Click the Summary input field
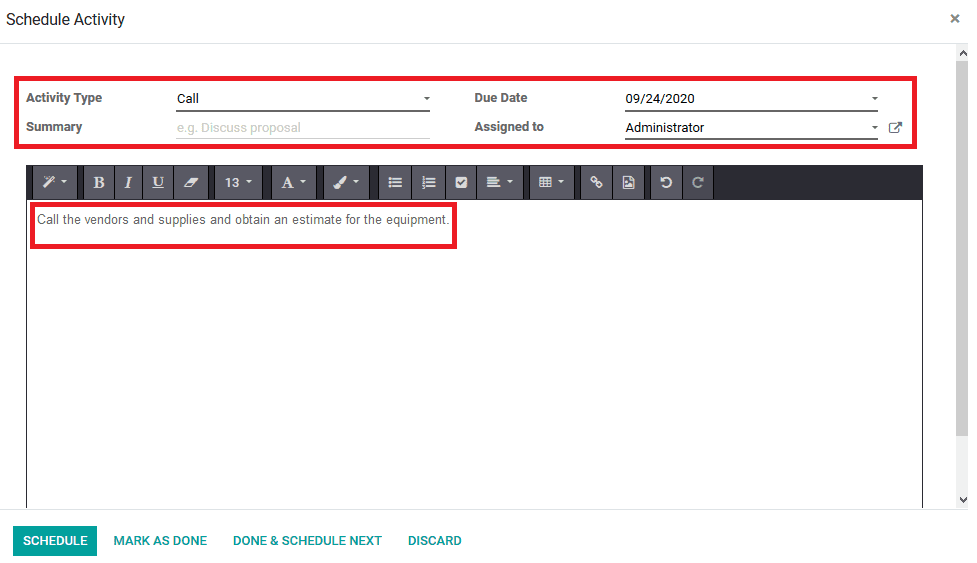Image resolution: width=977 pixels, height=563 pixels. point(303,128)
